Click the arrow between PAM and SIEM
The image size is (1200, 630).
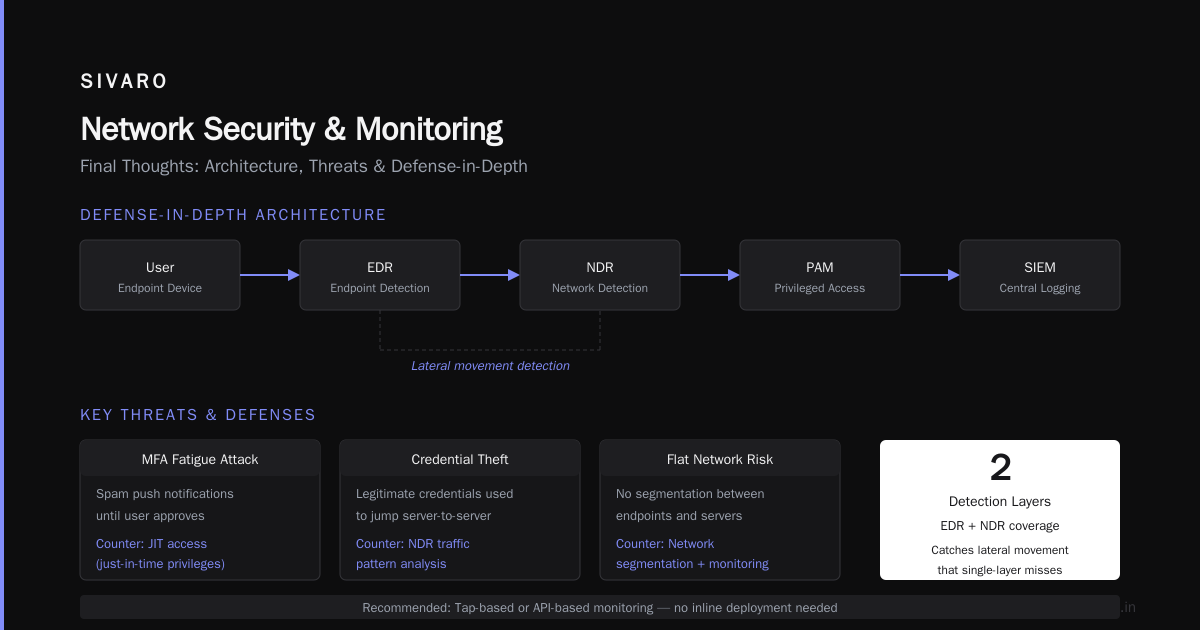[x=930, y=275]
